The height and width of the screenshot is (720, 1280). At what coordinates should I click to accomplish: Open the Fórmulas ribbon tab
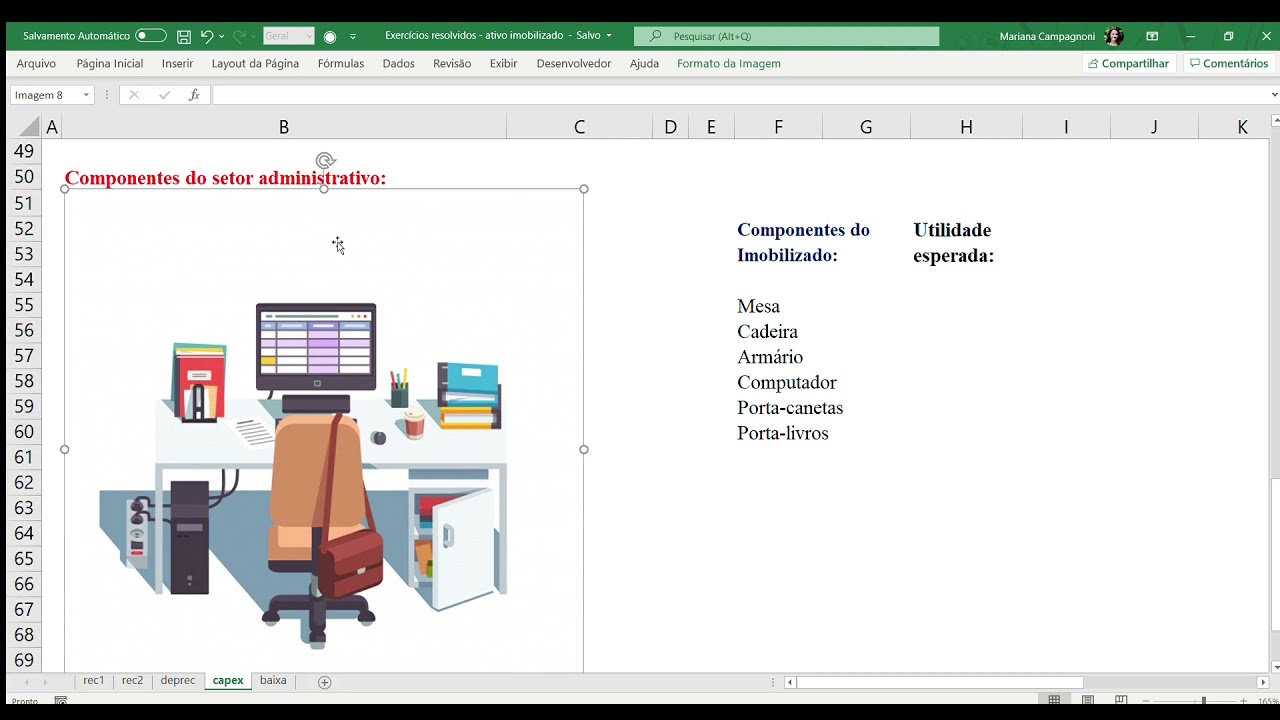(341, 63)
